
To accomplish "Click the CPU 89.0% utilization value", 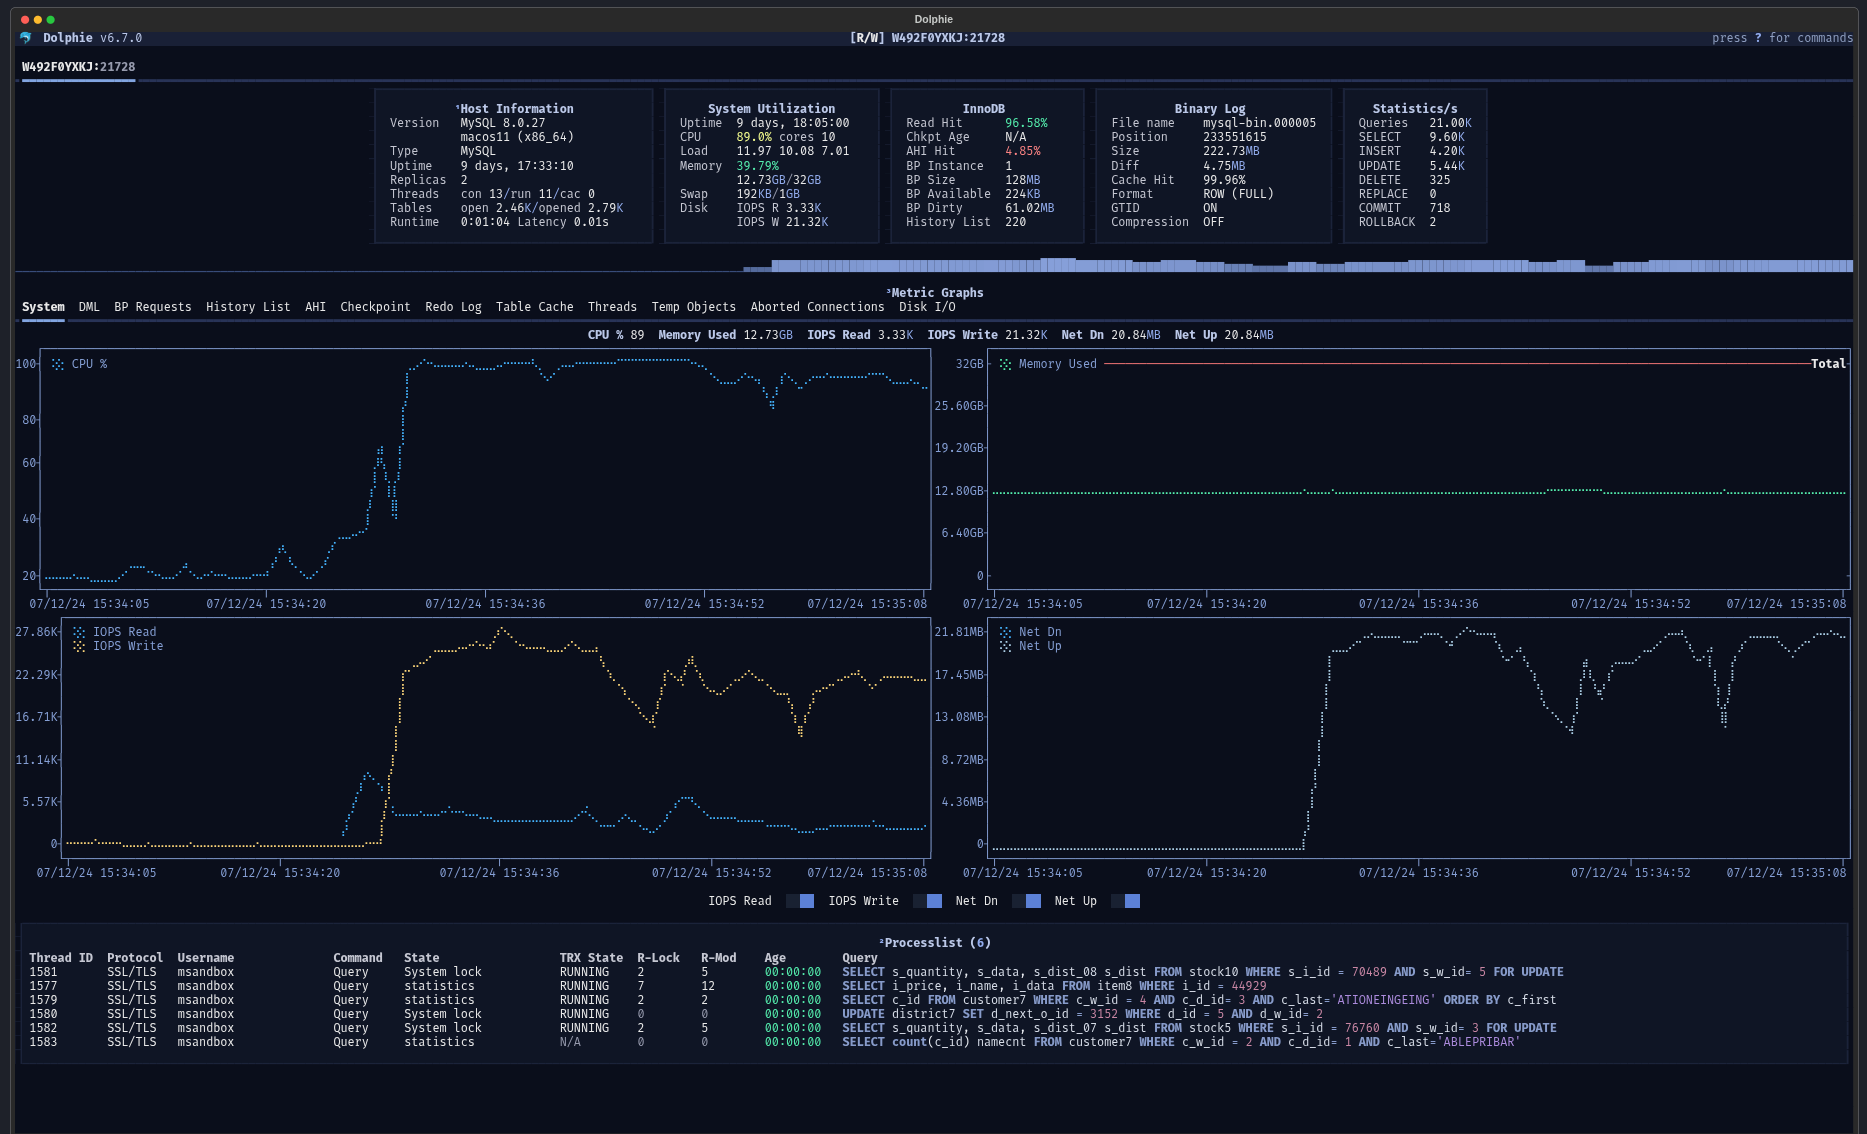I will click(754, 137).
